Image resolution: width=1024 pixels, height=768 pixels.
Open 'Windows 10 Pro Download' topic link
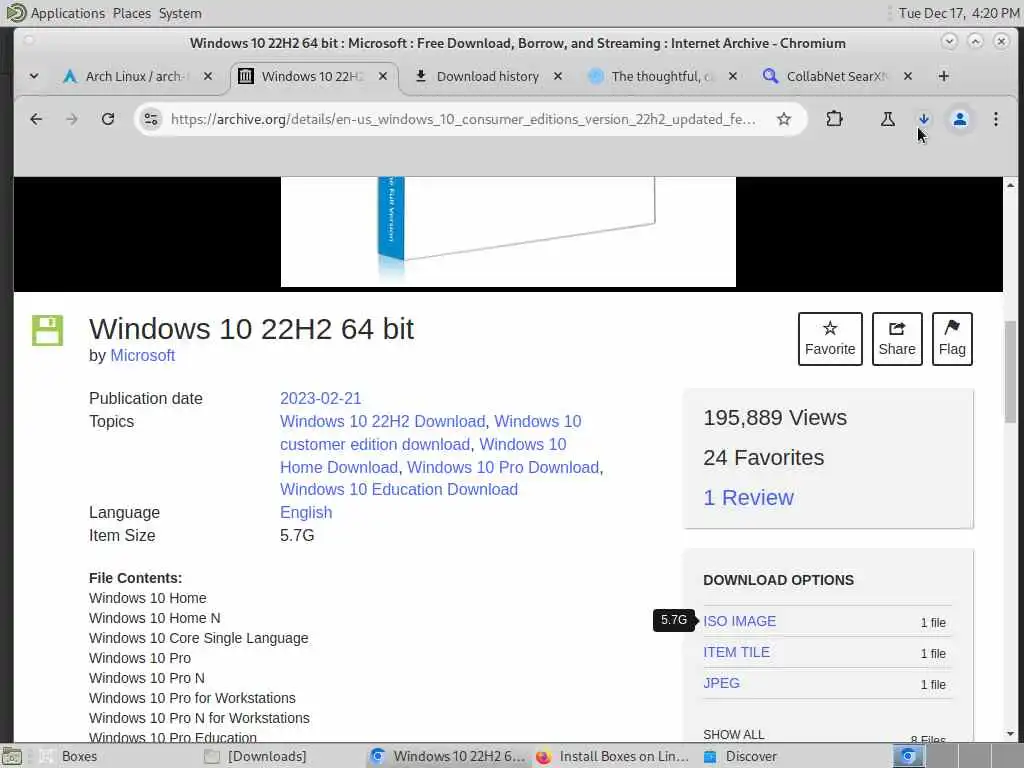click(503, 468)
